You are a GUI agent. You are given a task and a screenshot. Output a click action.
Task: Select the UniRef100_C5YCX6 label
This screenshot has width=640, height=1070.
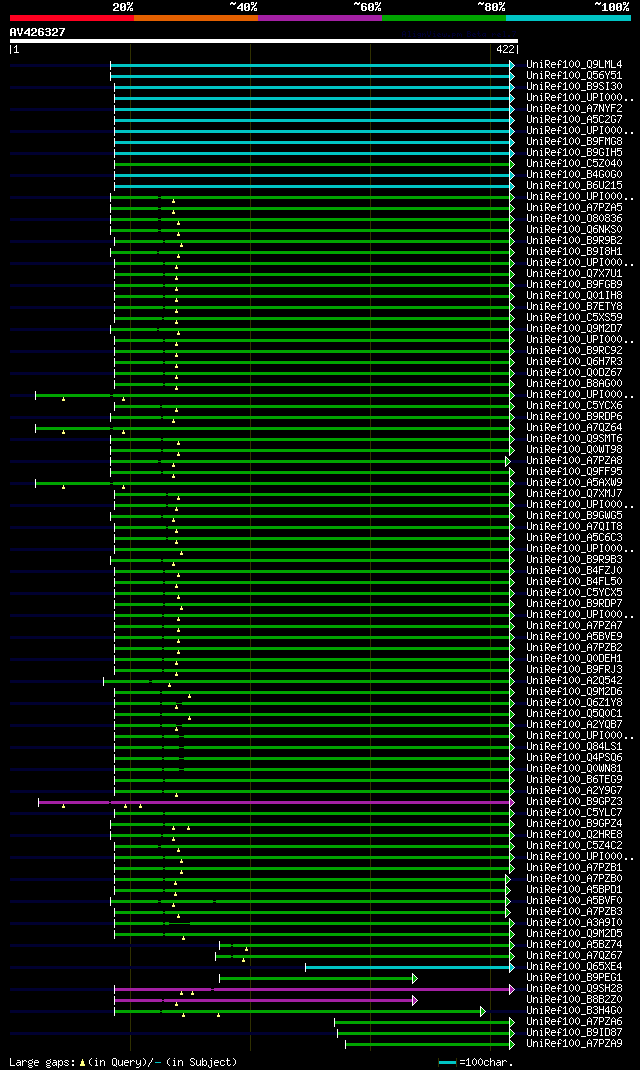pos(574,406)
